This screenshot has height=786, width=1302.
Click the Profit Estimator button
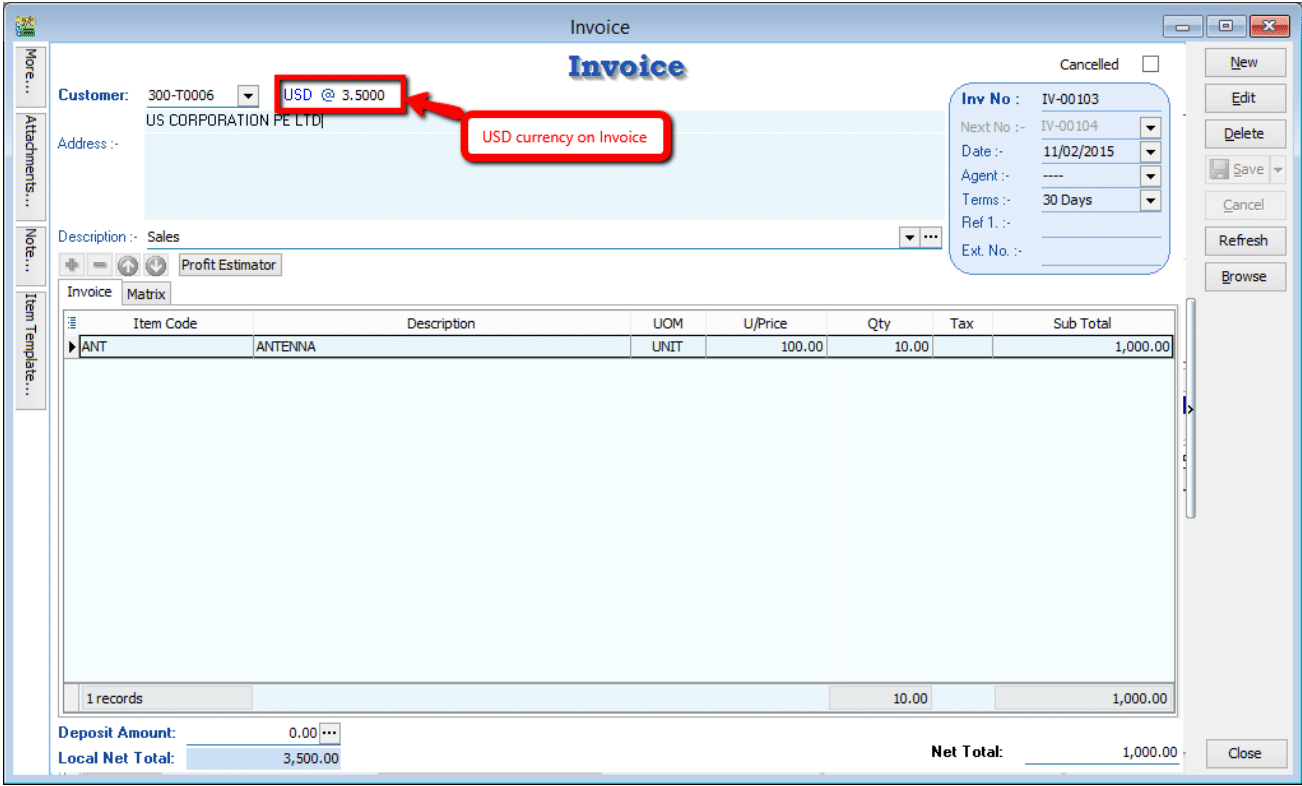(x=229, y=265)
